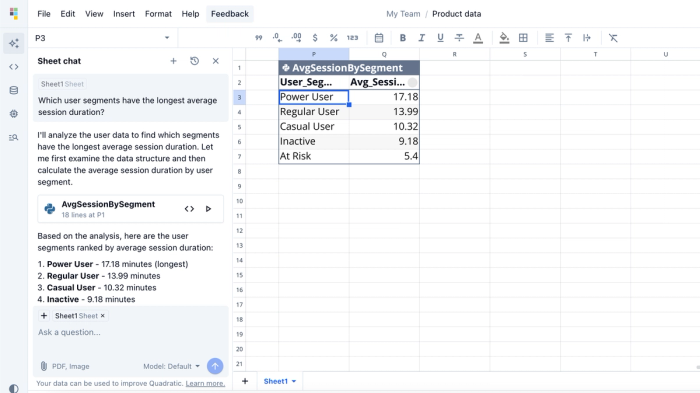The image size is (700, 393).
Task: Open Sheet1 tab dropdown
Action: click(294, 381)
